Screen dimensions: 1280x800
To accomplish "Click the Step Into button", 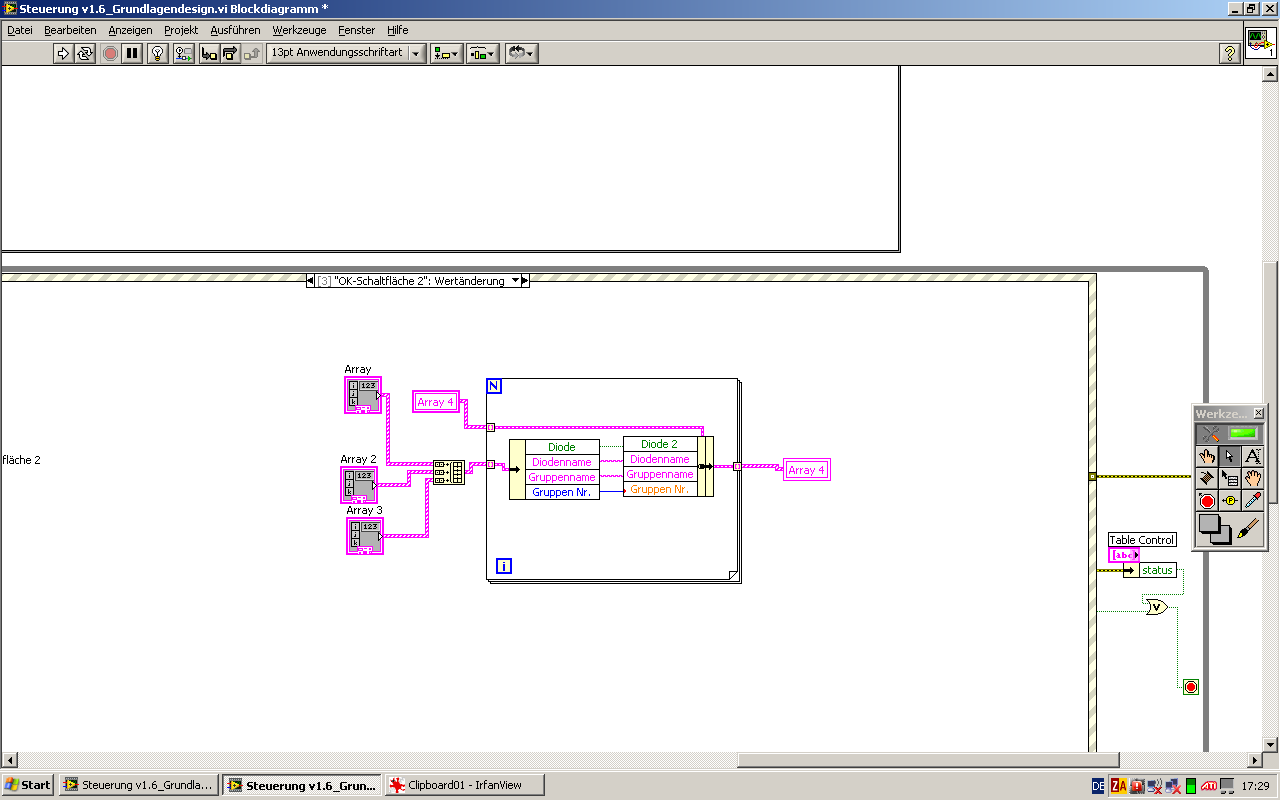I will coord(209,53).
